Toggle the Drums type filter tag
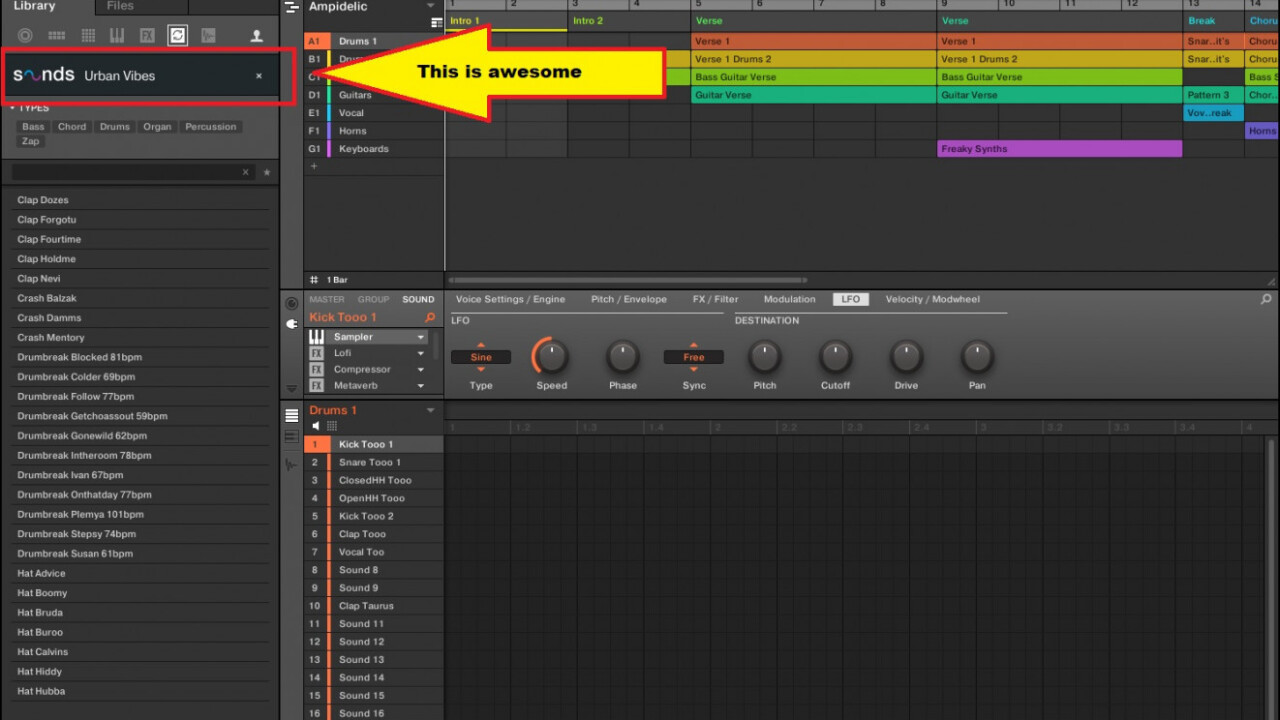This screenshot has height=720, width=1280. click(x=114, y=127)
